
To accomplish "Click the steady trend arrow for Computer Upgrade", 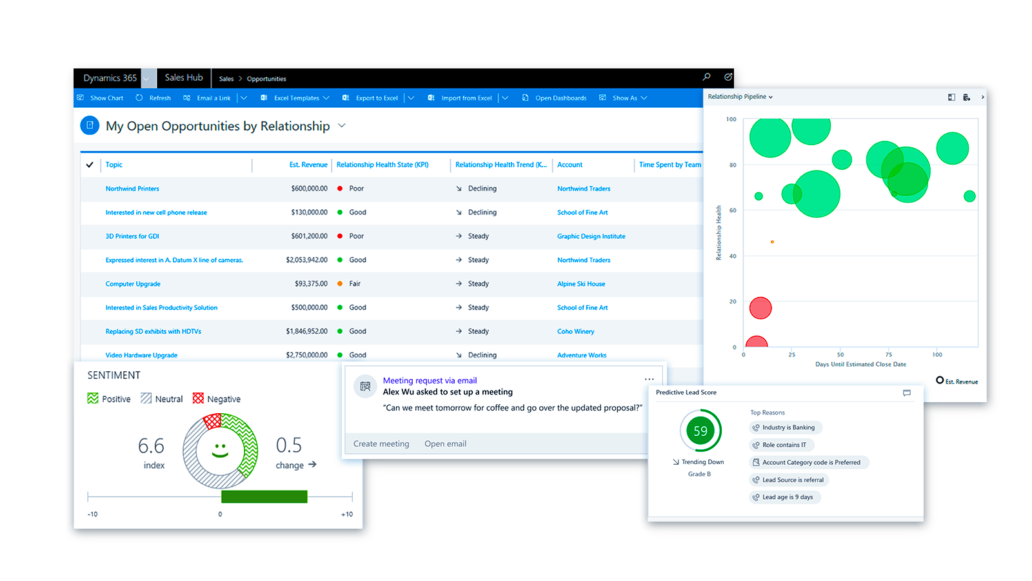I will (459, 284).
